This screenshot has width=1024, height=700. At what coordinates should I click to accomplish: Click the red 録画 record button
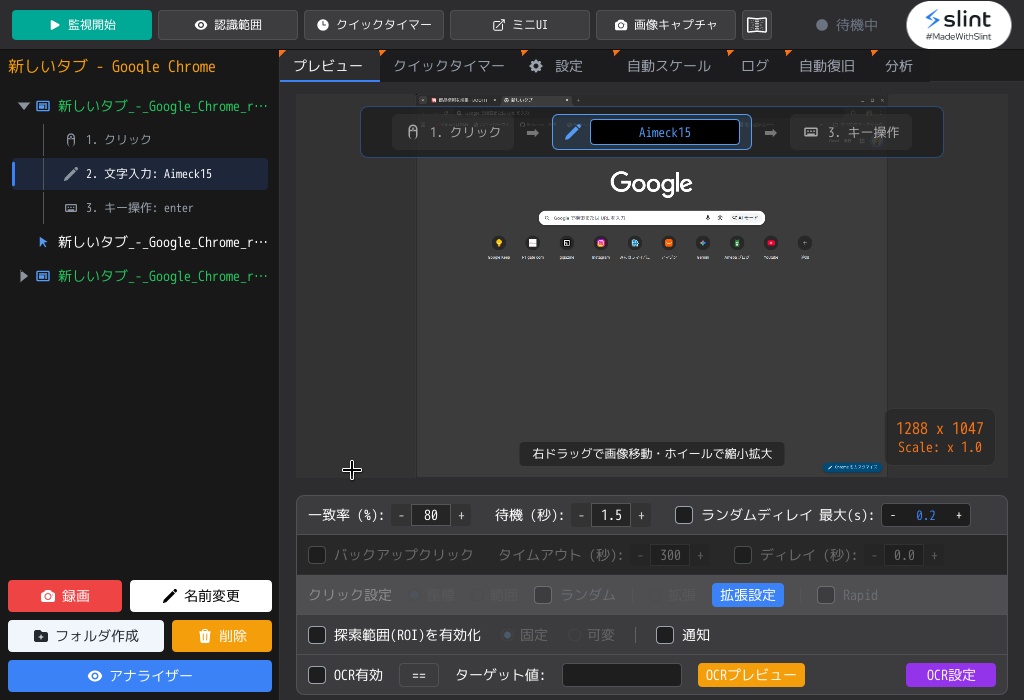(65, 596)
